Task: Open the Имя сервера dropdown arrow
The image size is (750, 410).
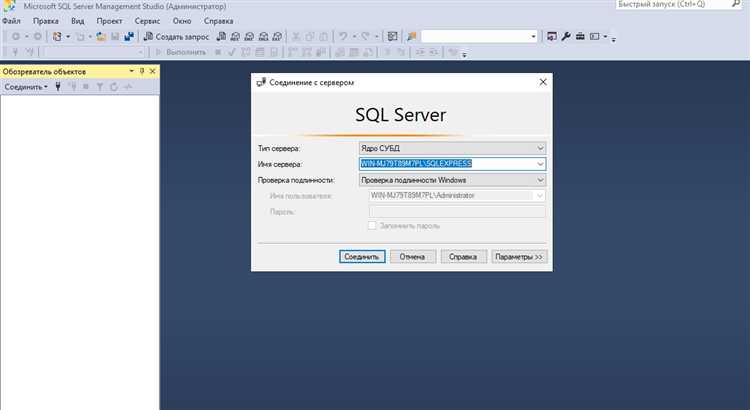Action: pyautogui.click(x=540, y=164)
